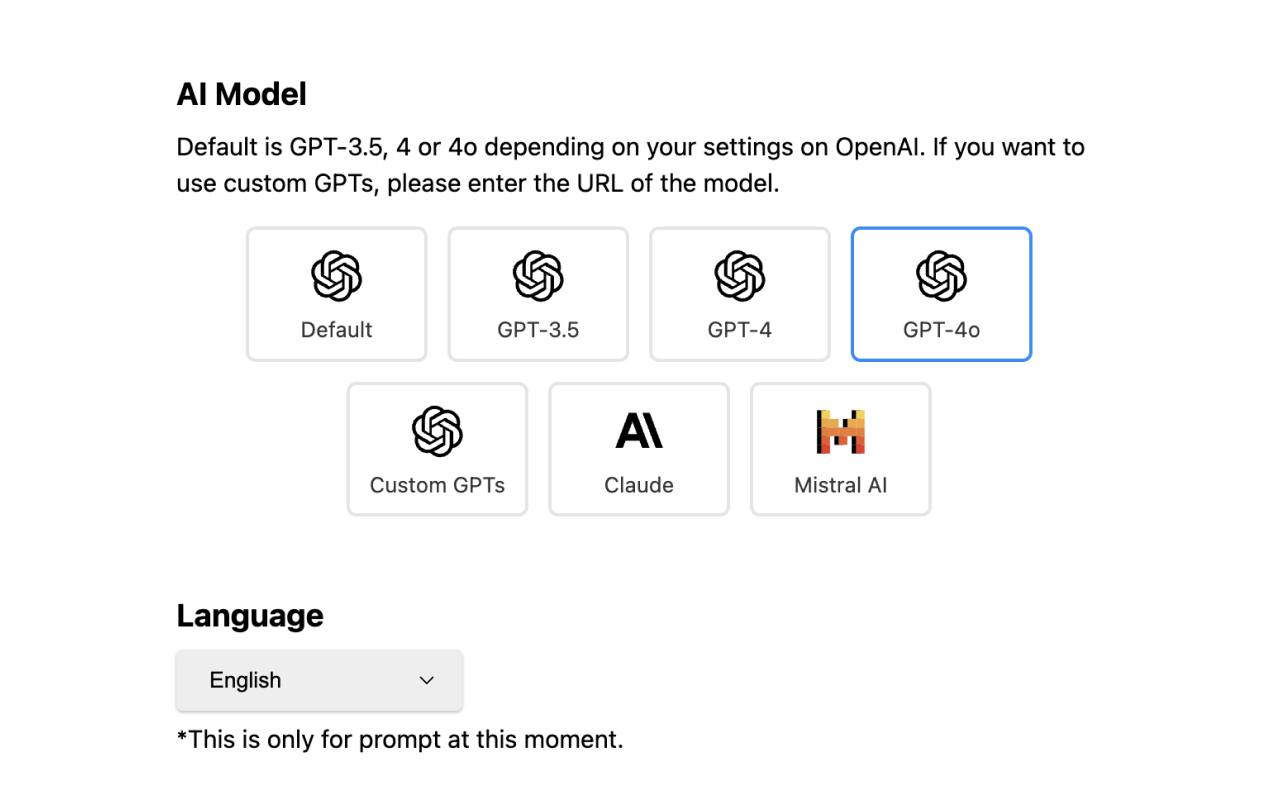The width and height of the screenshot is (1280, 800).
Task: Pick the GPT-3.5 model label
Action: pyautogui.click(x=538, y=330)
